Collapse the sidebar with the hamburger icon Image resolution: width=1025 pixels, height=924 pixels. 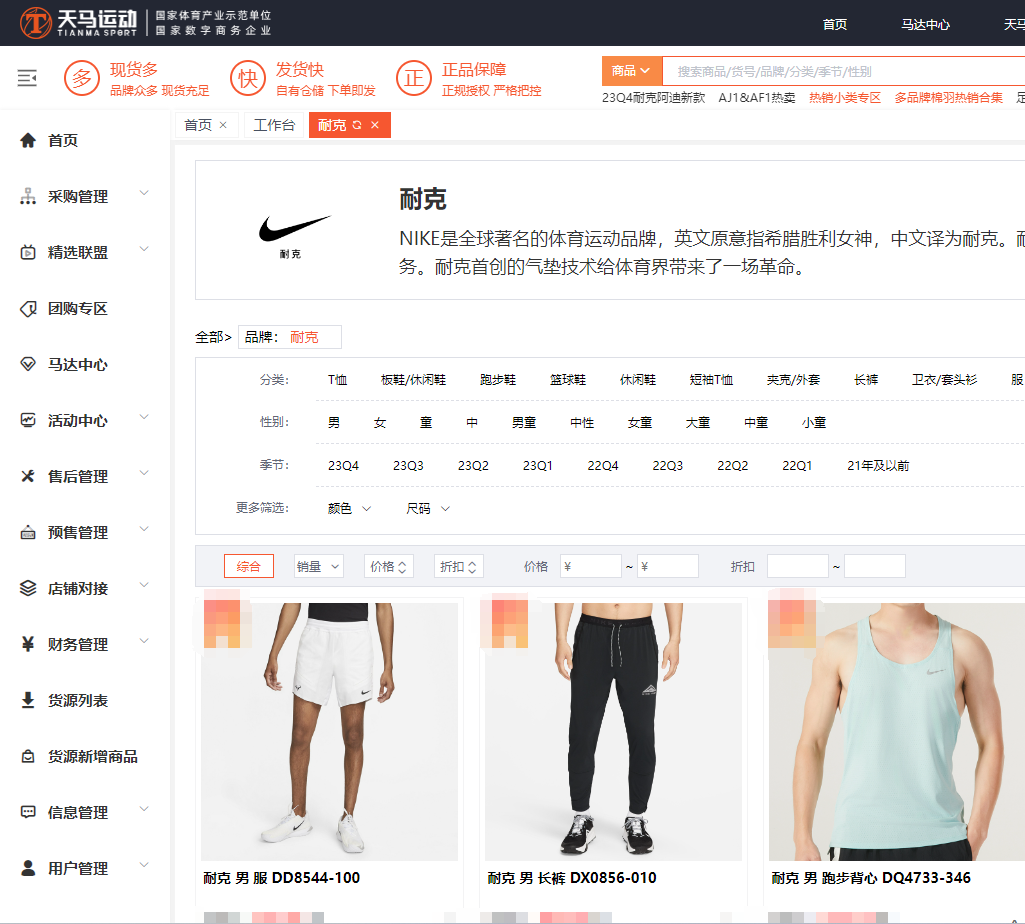pos(27,78)
